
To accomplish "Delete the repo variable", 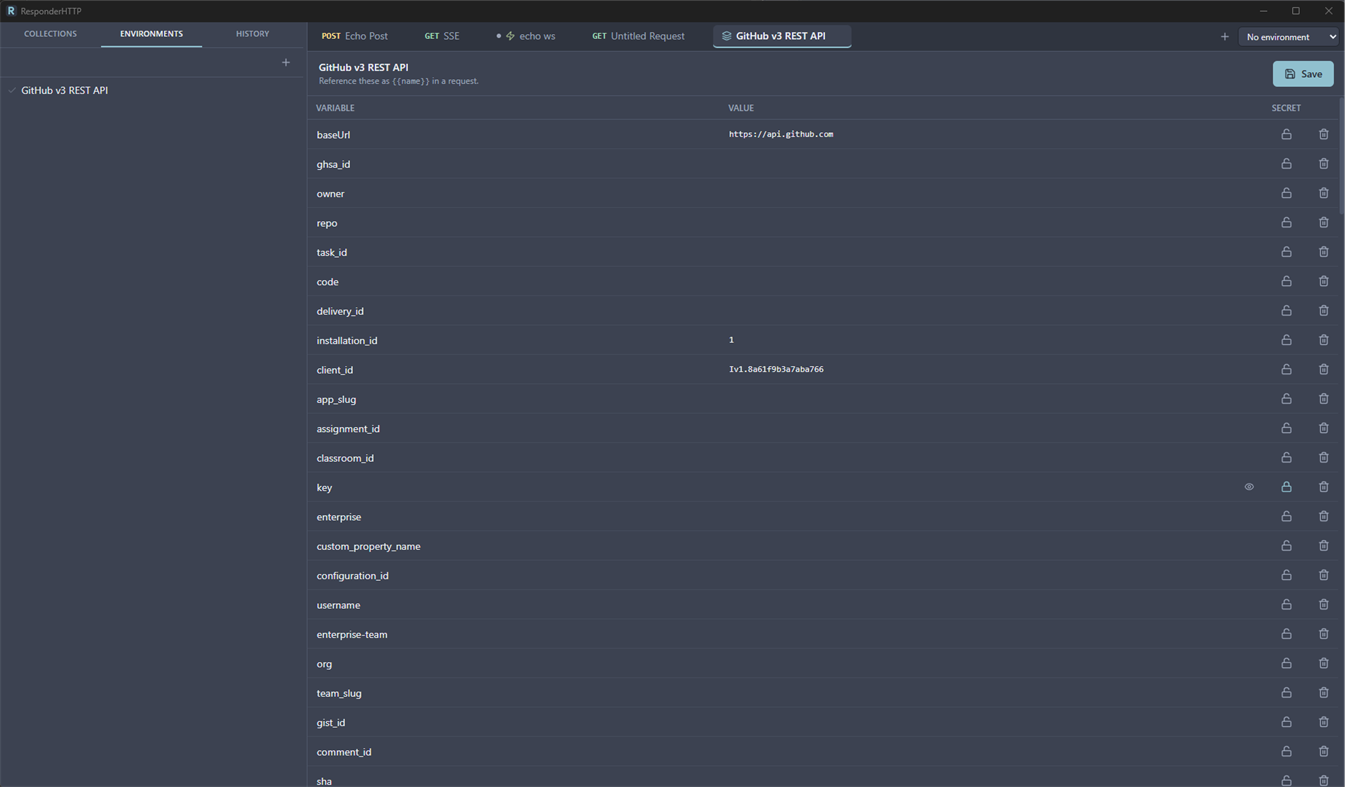I will pos(1323,222).
